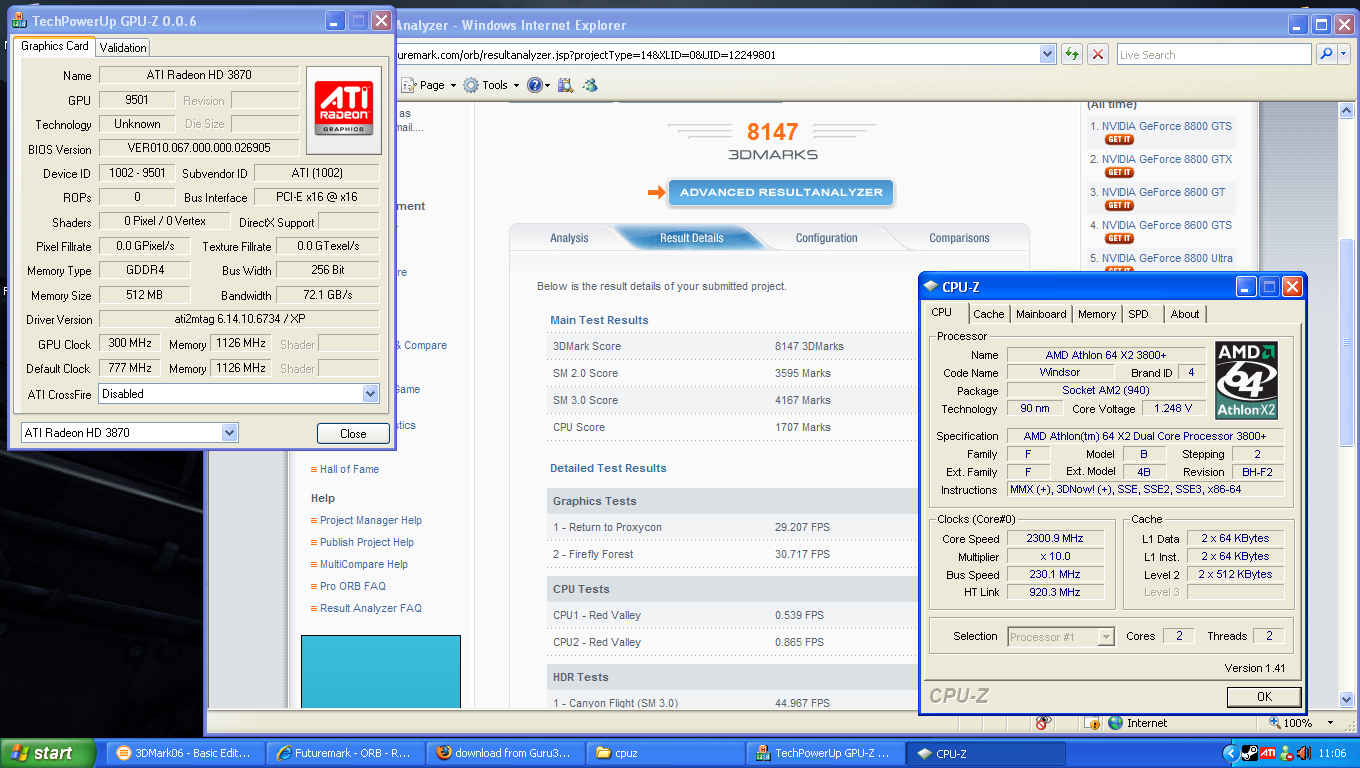Click the Advanced ResultAnalyzer button

click(x=781, y=192)
